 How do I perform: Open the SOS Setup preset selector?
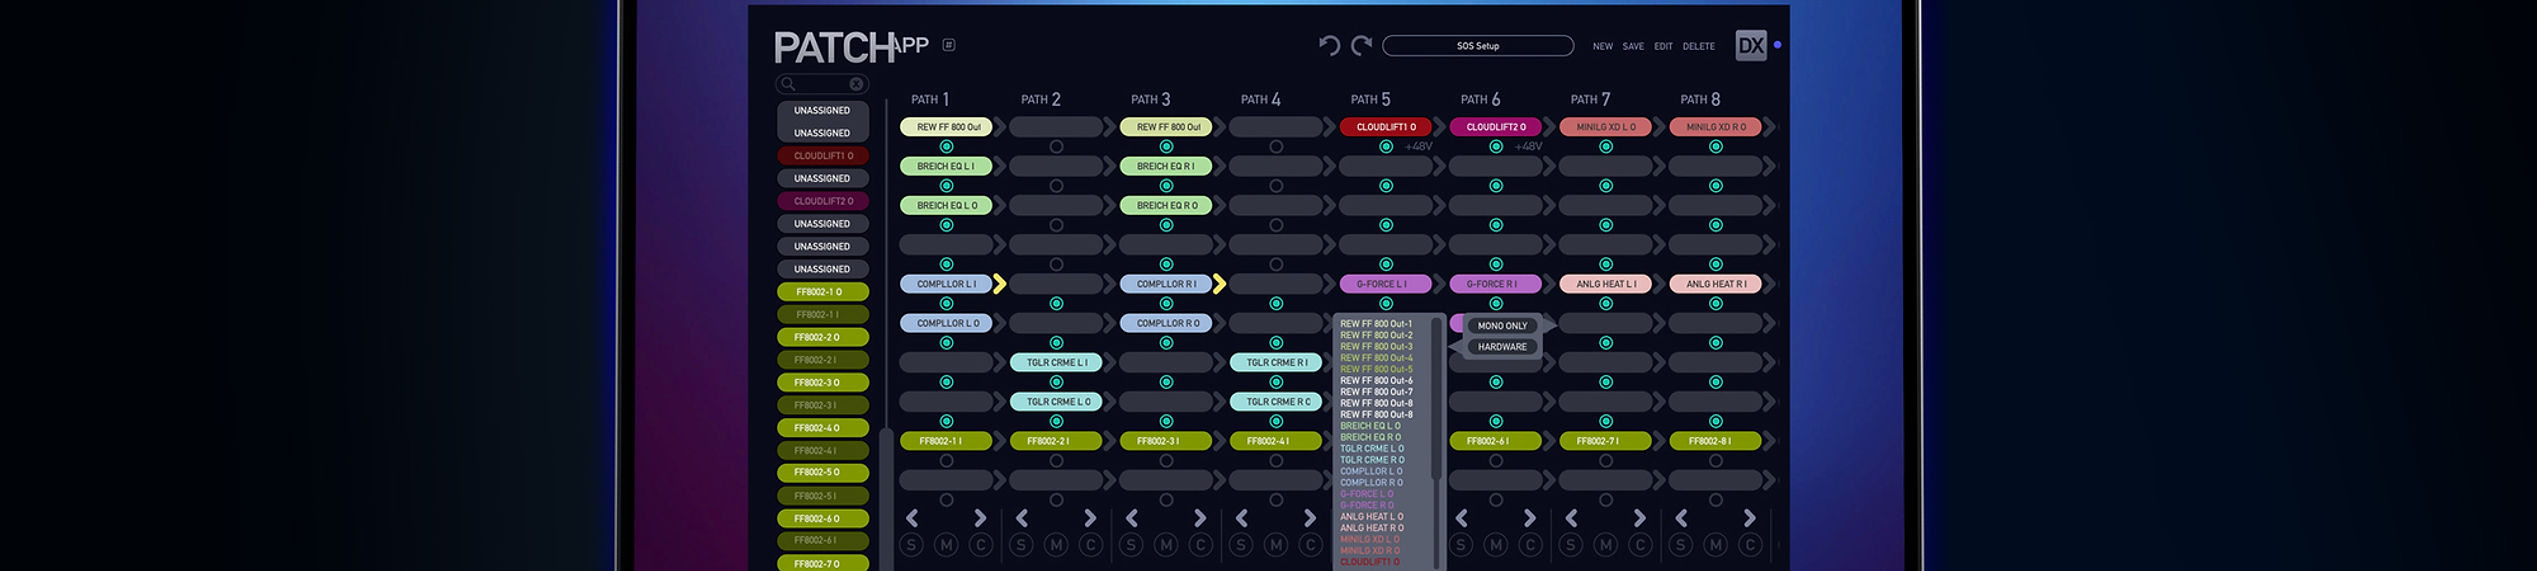point(1477,46)
